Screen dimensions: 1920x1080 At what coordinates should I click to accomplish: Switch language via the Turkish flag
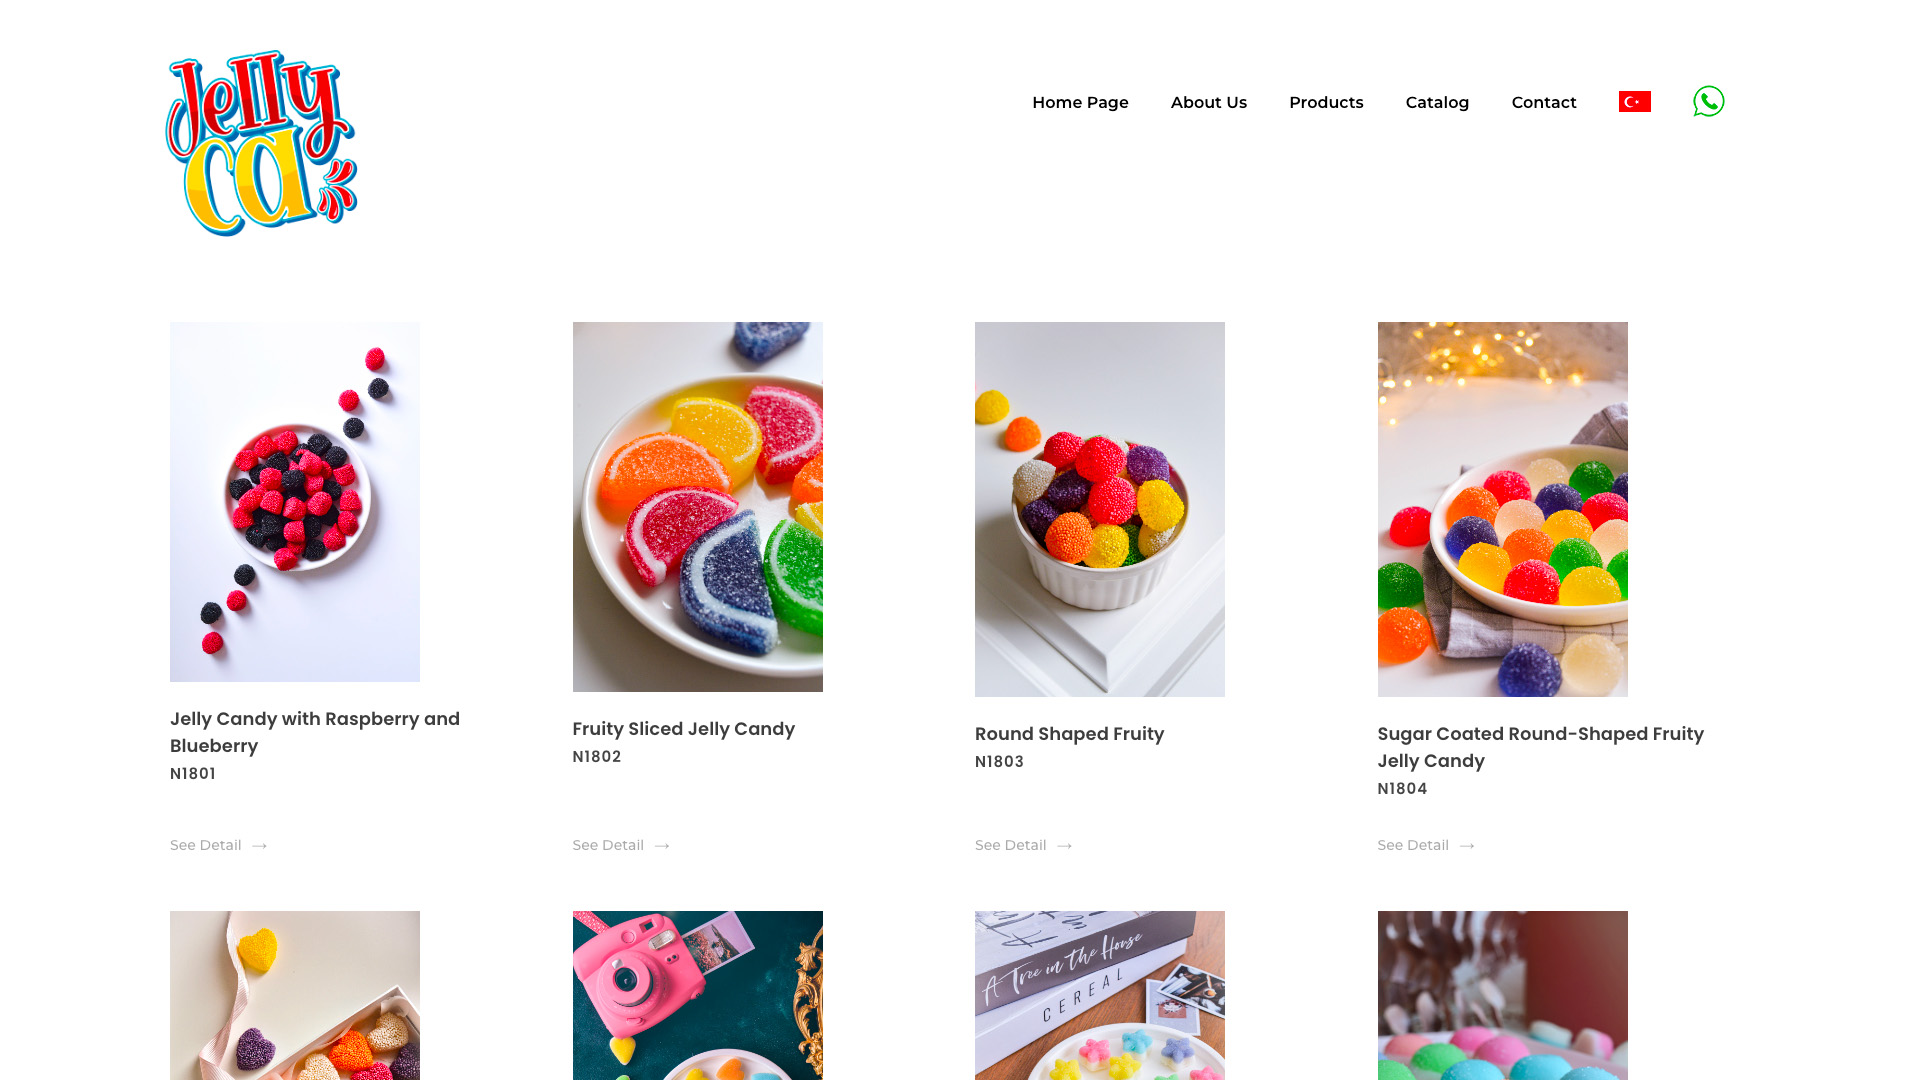(1634, 102)
